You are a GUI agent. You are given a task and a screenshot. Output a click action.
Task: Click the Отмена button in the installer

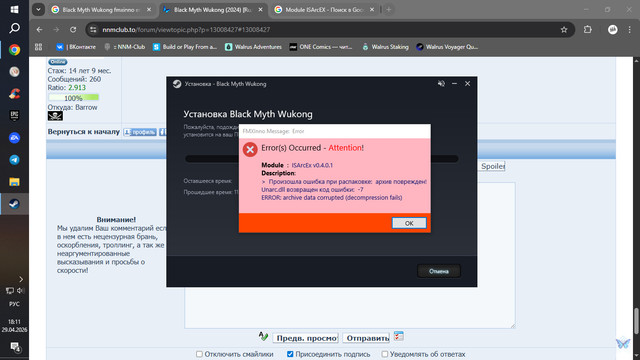click(439, 271)
